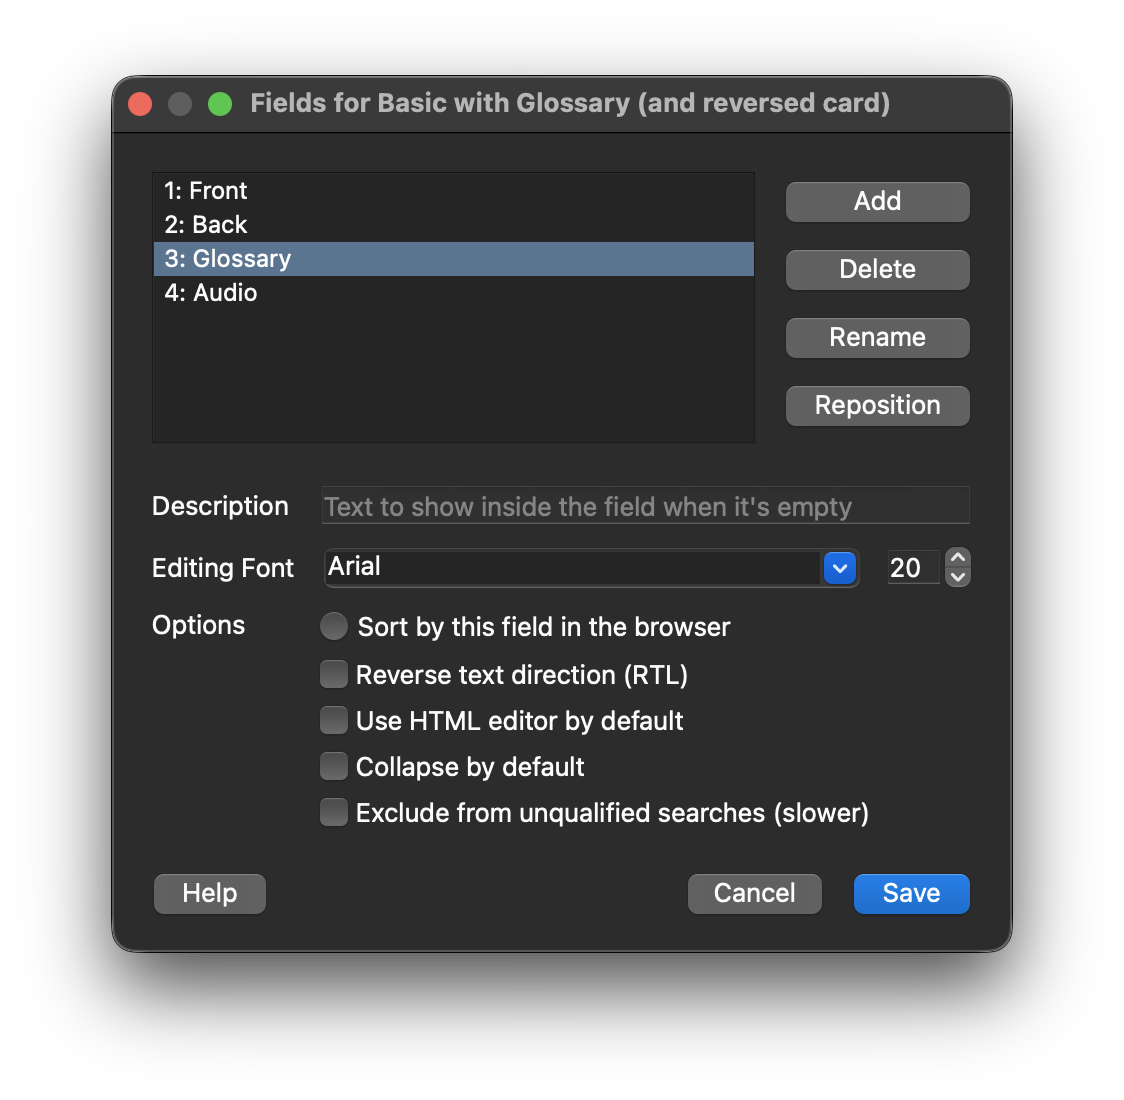Screen dimensions: 1124x1100
Task: Check Use HTML editor by default
Action: click(x=334, y=721)
